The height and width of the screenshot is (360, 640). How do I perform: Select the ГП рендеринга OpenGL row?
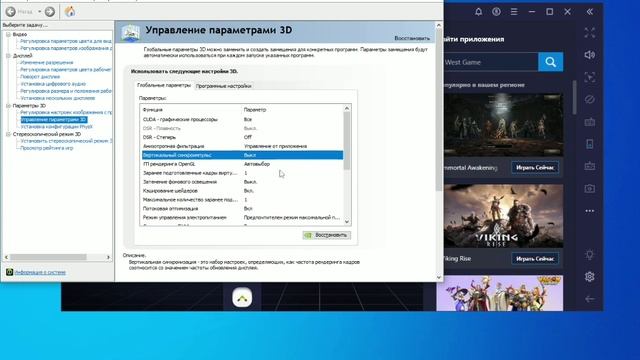click(x=242, y=164)
